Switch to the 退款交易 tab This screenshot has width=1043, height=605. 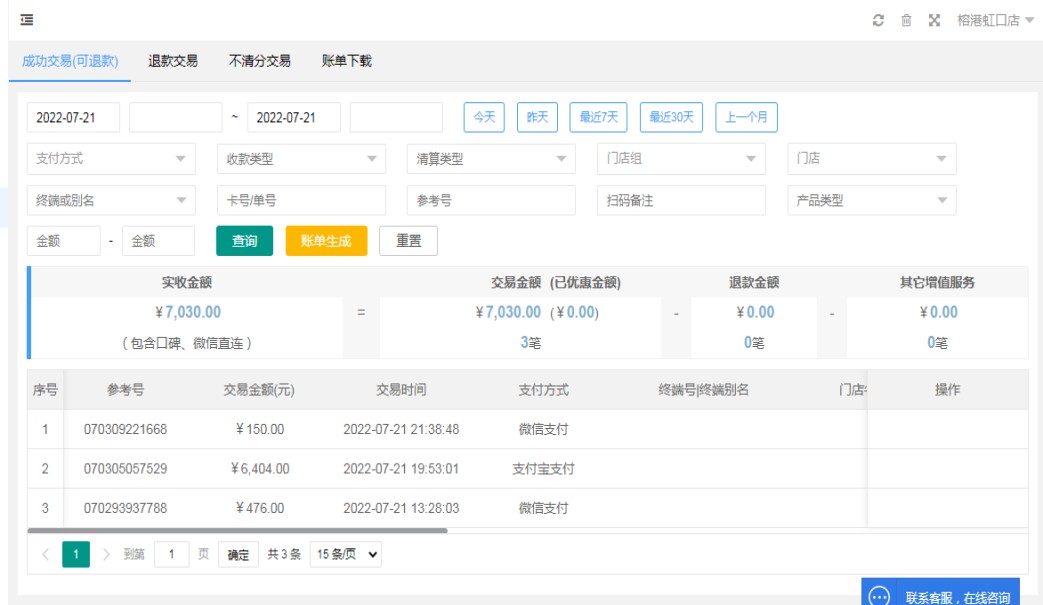pos(173,61)
